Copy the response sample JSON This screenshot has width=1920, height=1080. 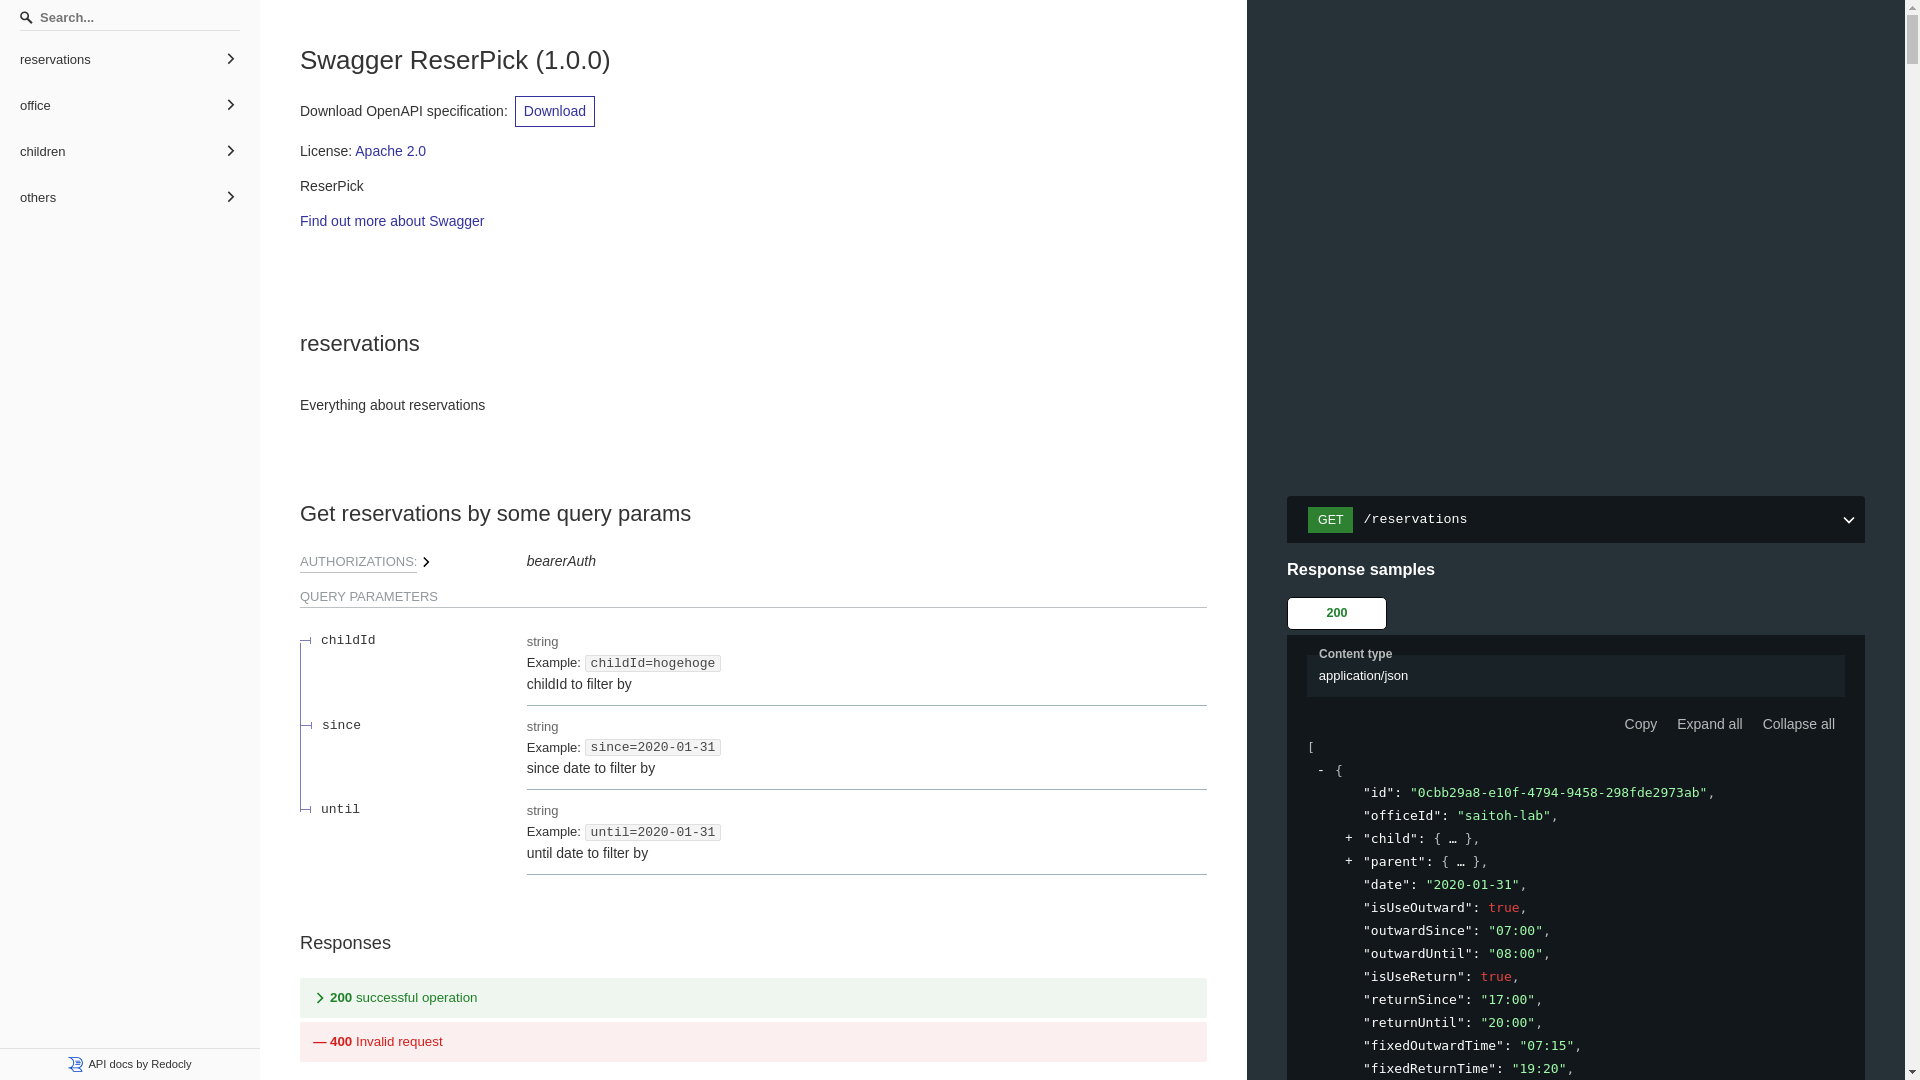click(x=1640, y=724)
